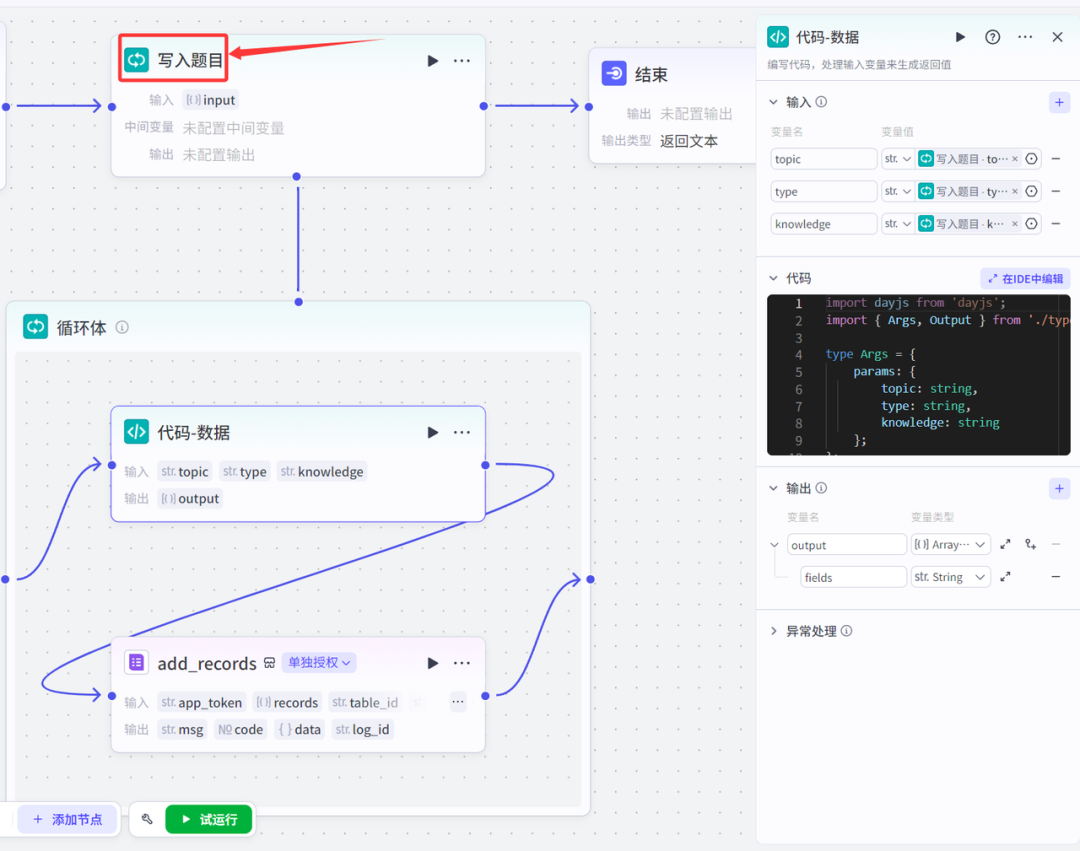Viewport: 1080px width, 851px height.
Task: Clear the topic variable reference
Action: click(x=1015, y=159)
